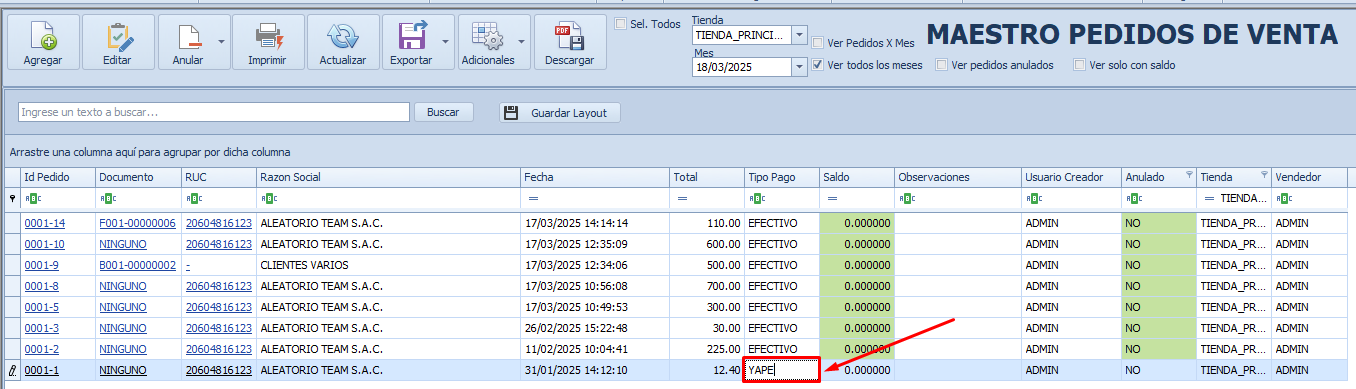1356x389 pixels.
Task: Sort by Tipo Pago column header
Action: [782, 177]
